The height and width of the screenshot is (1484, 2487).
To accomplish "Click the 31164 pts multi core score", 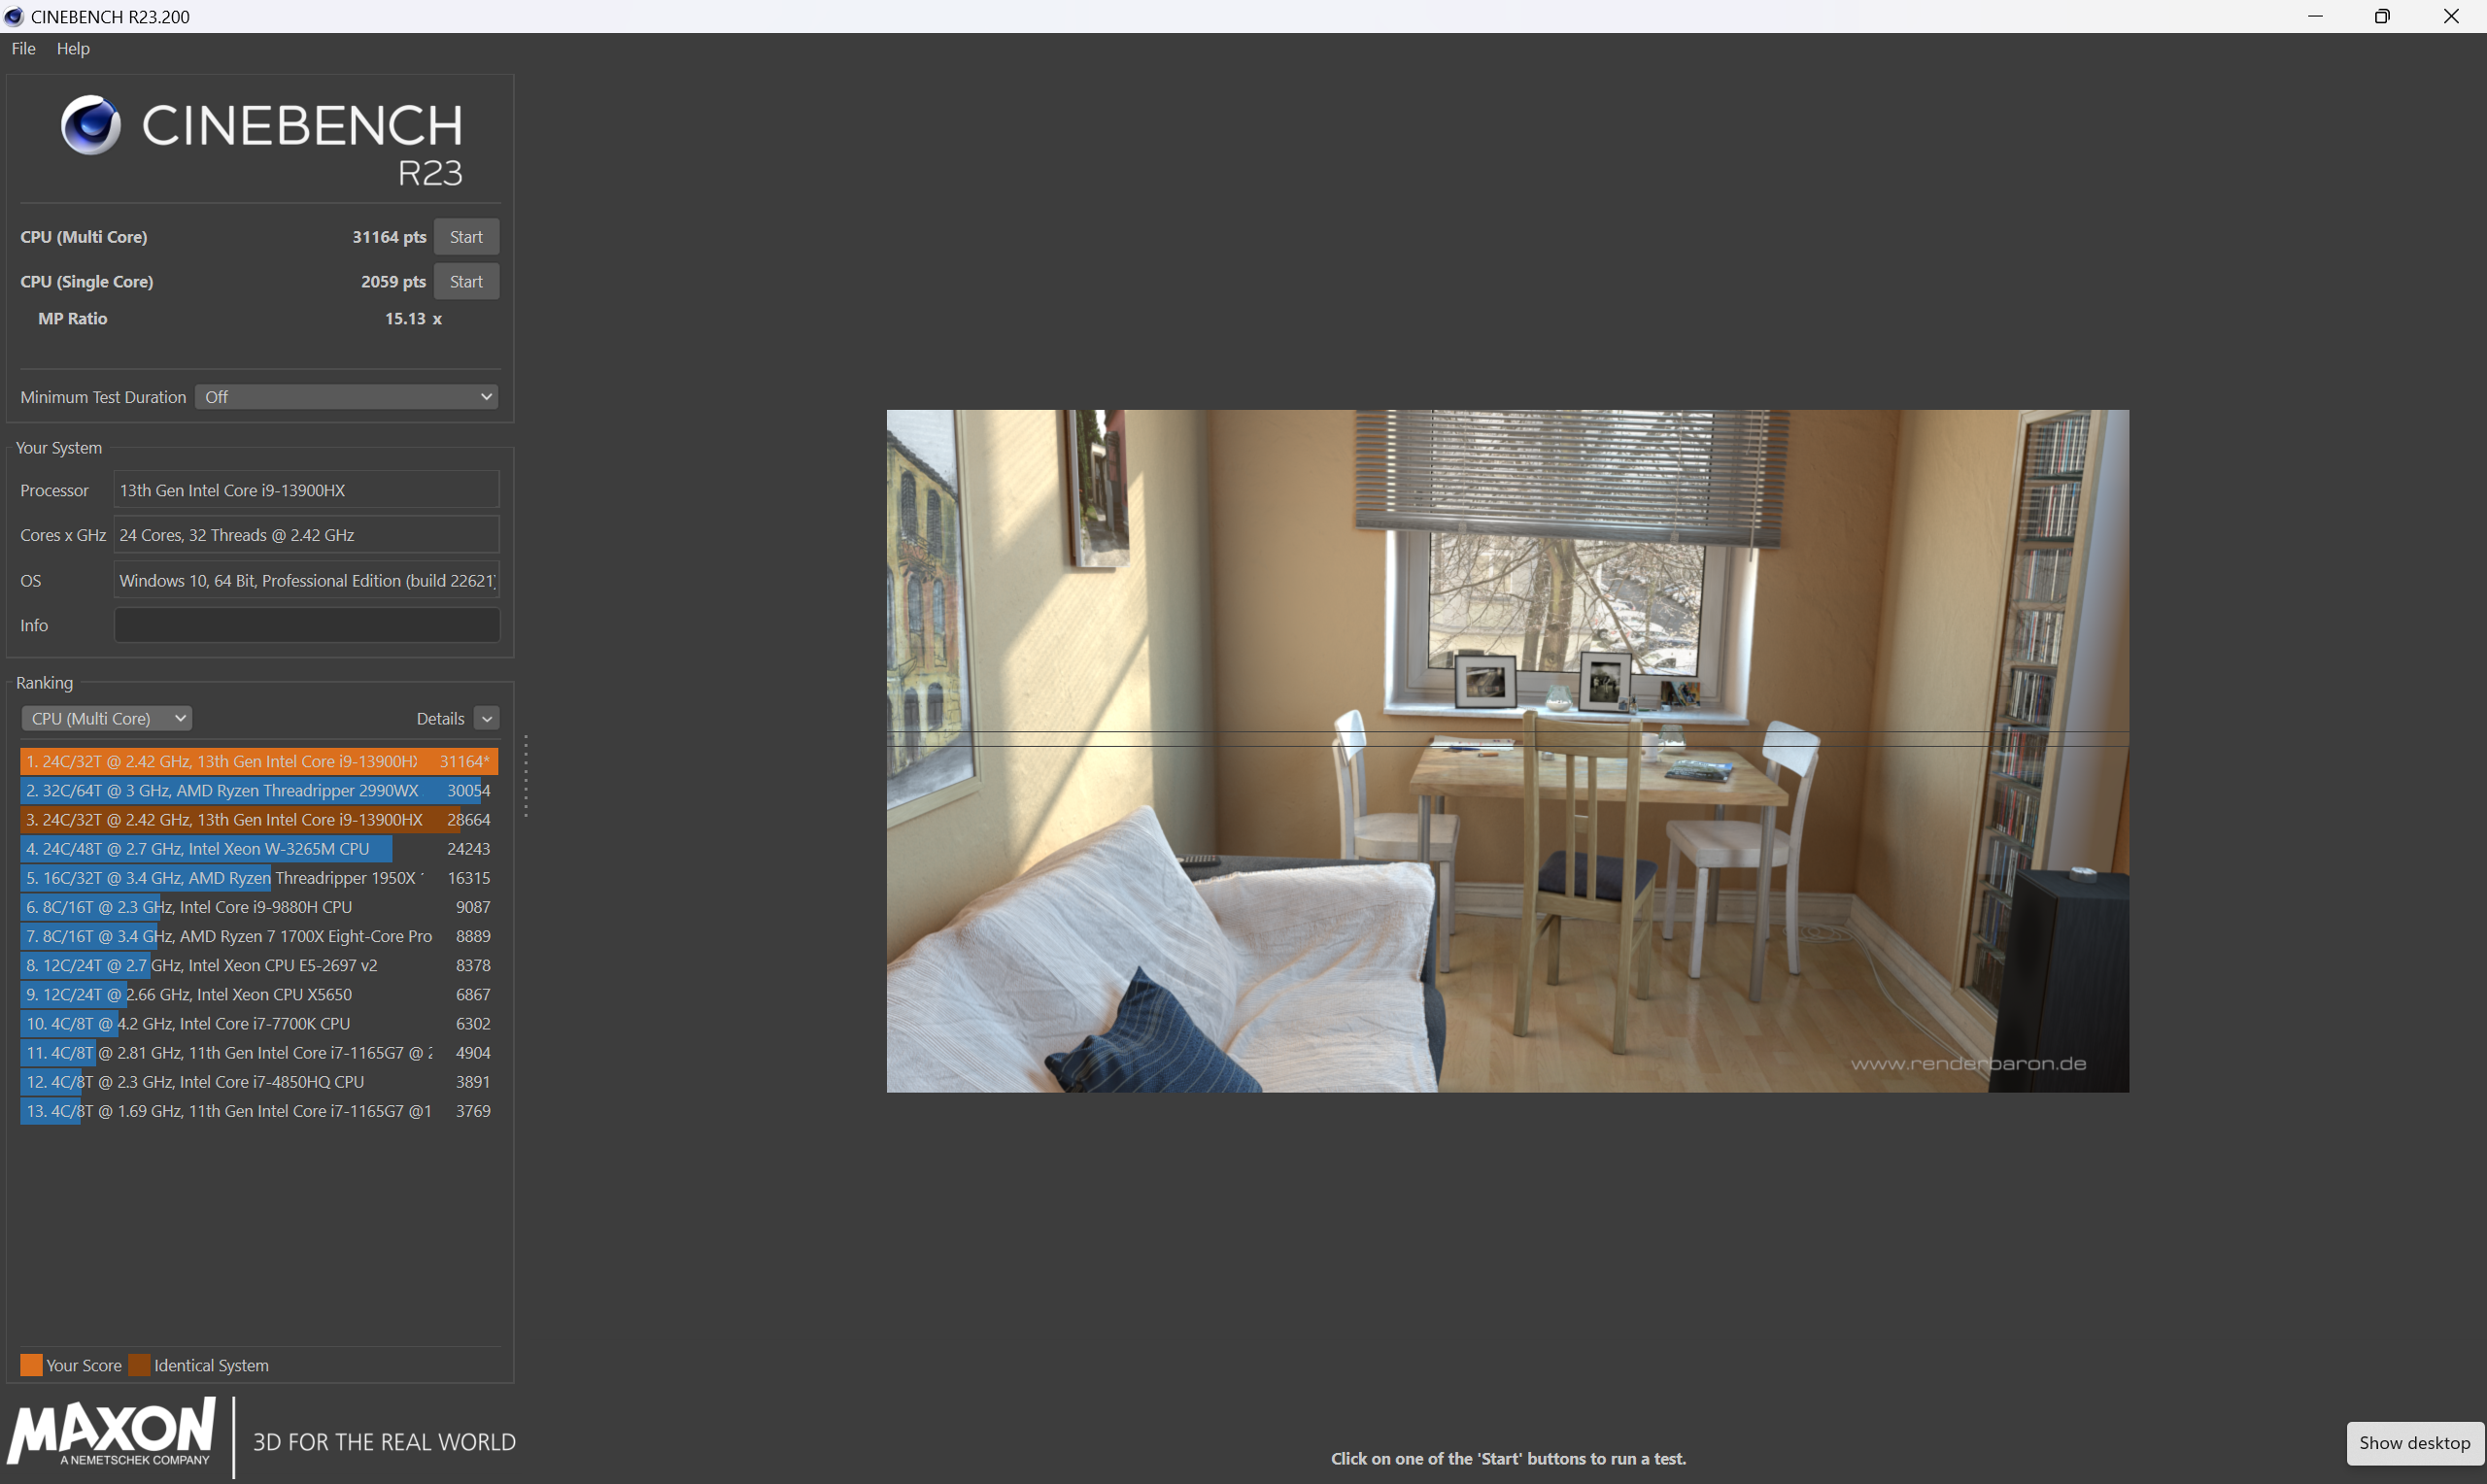I will 389,237.
